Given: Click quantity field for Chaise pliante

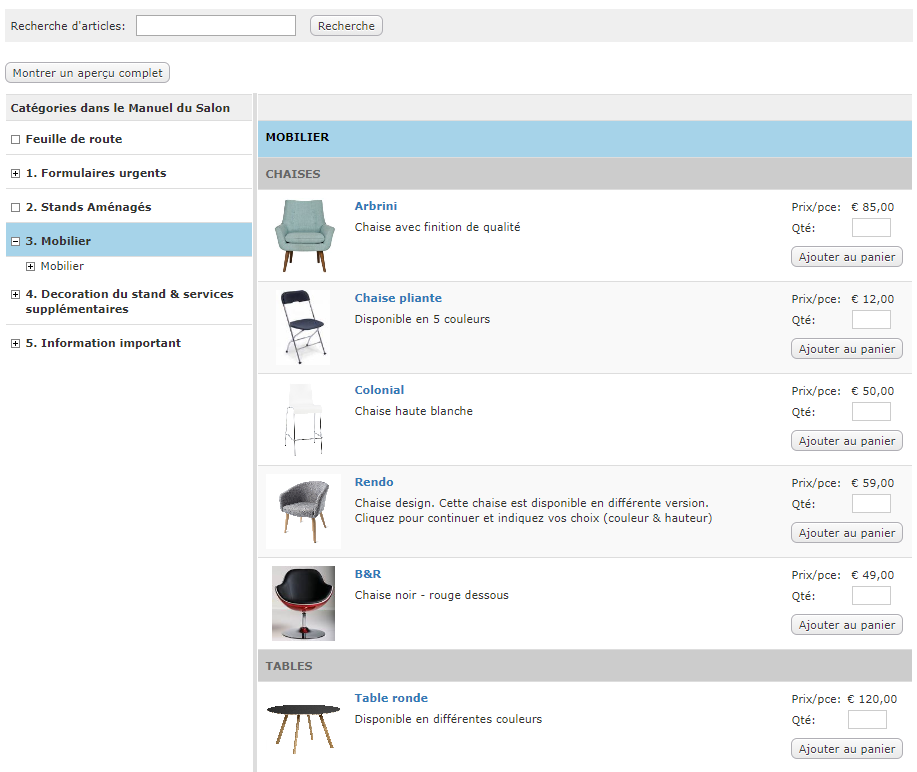Looking at the screenshot, I should pyautogui.click(x=871, y=320).
